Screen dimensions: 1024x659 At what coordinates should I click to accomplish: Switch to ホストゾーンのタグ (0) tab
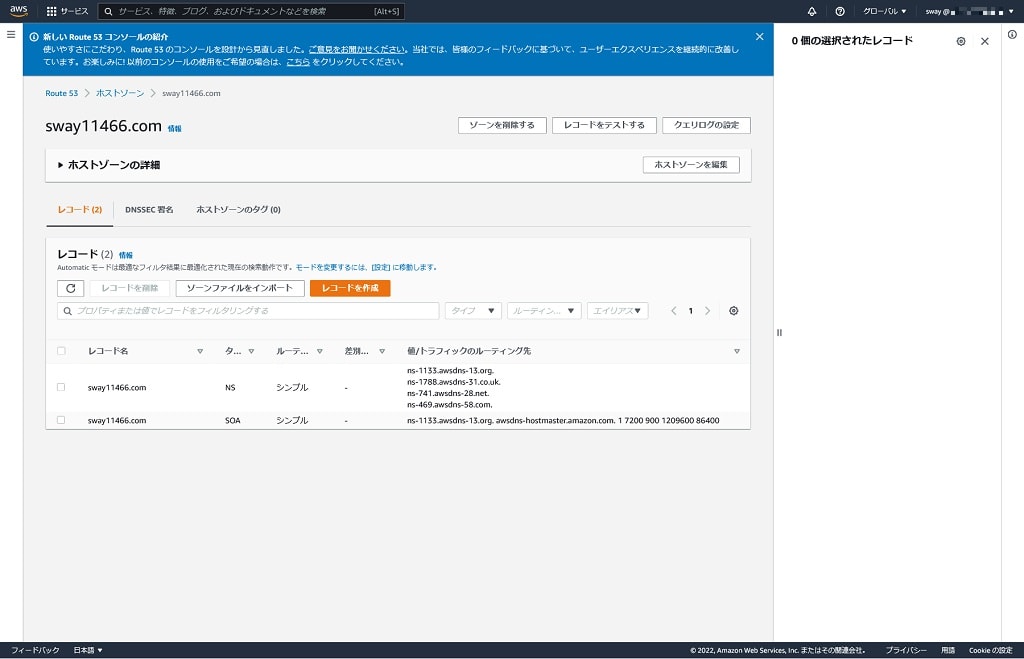(238, 210)
